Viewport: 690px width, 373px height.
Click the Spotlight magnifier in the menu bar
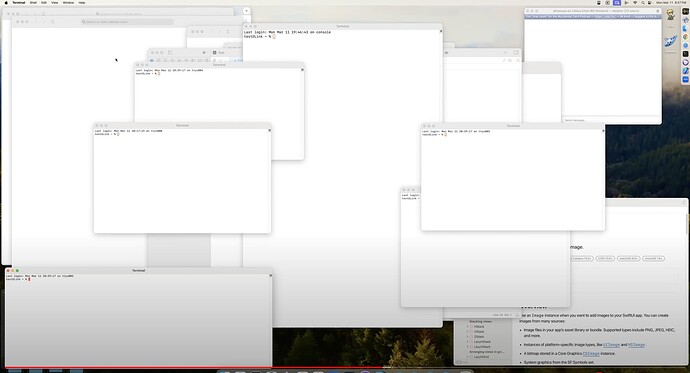642,3
